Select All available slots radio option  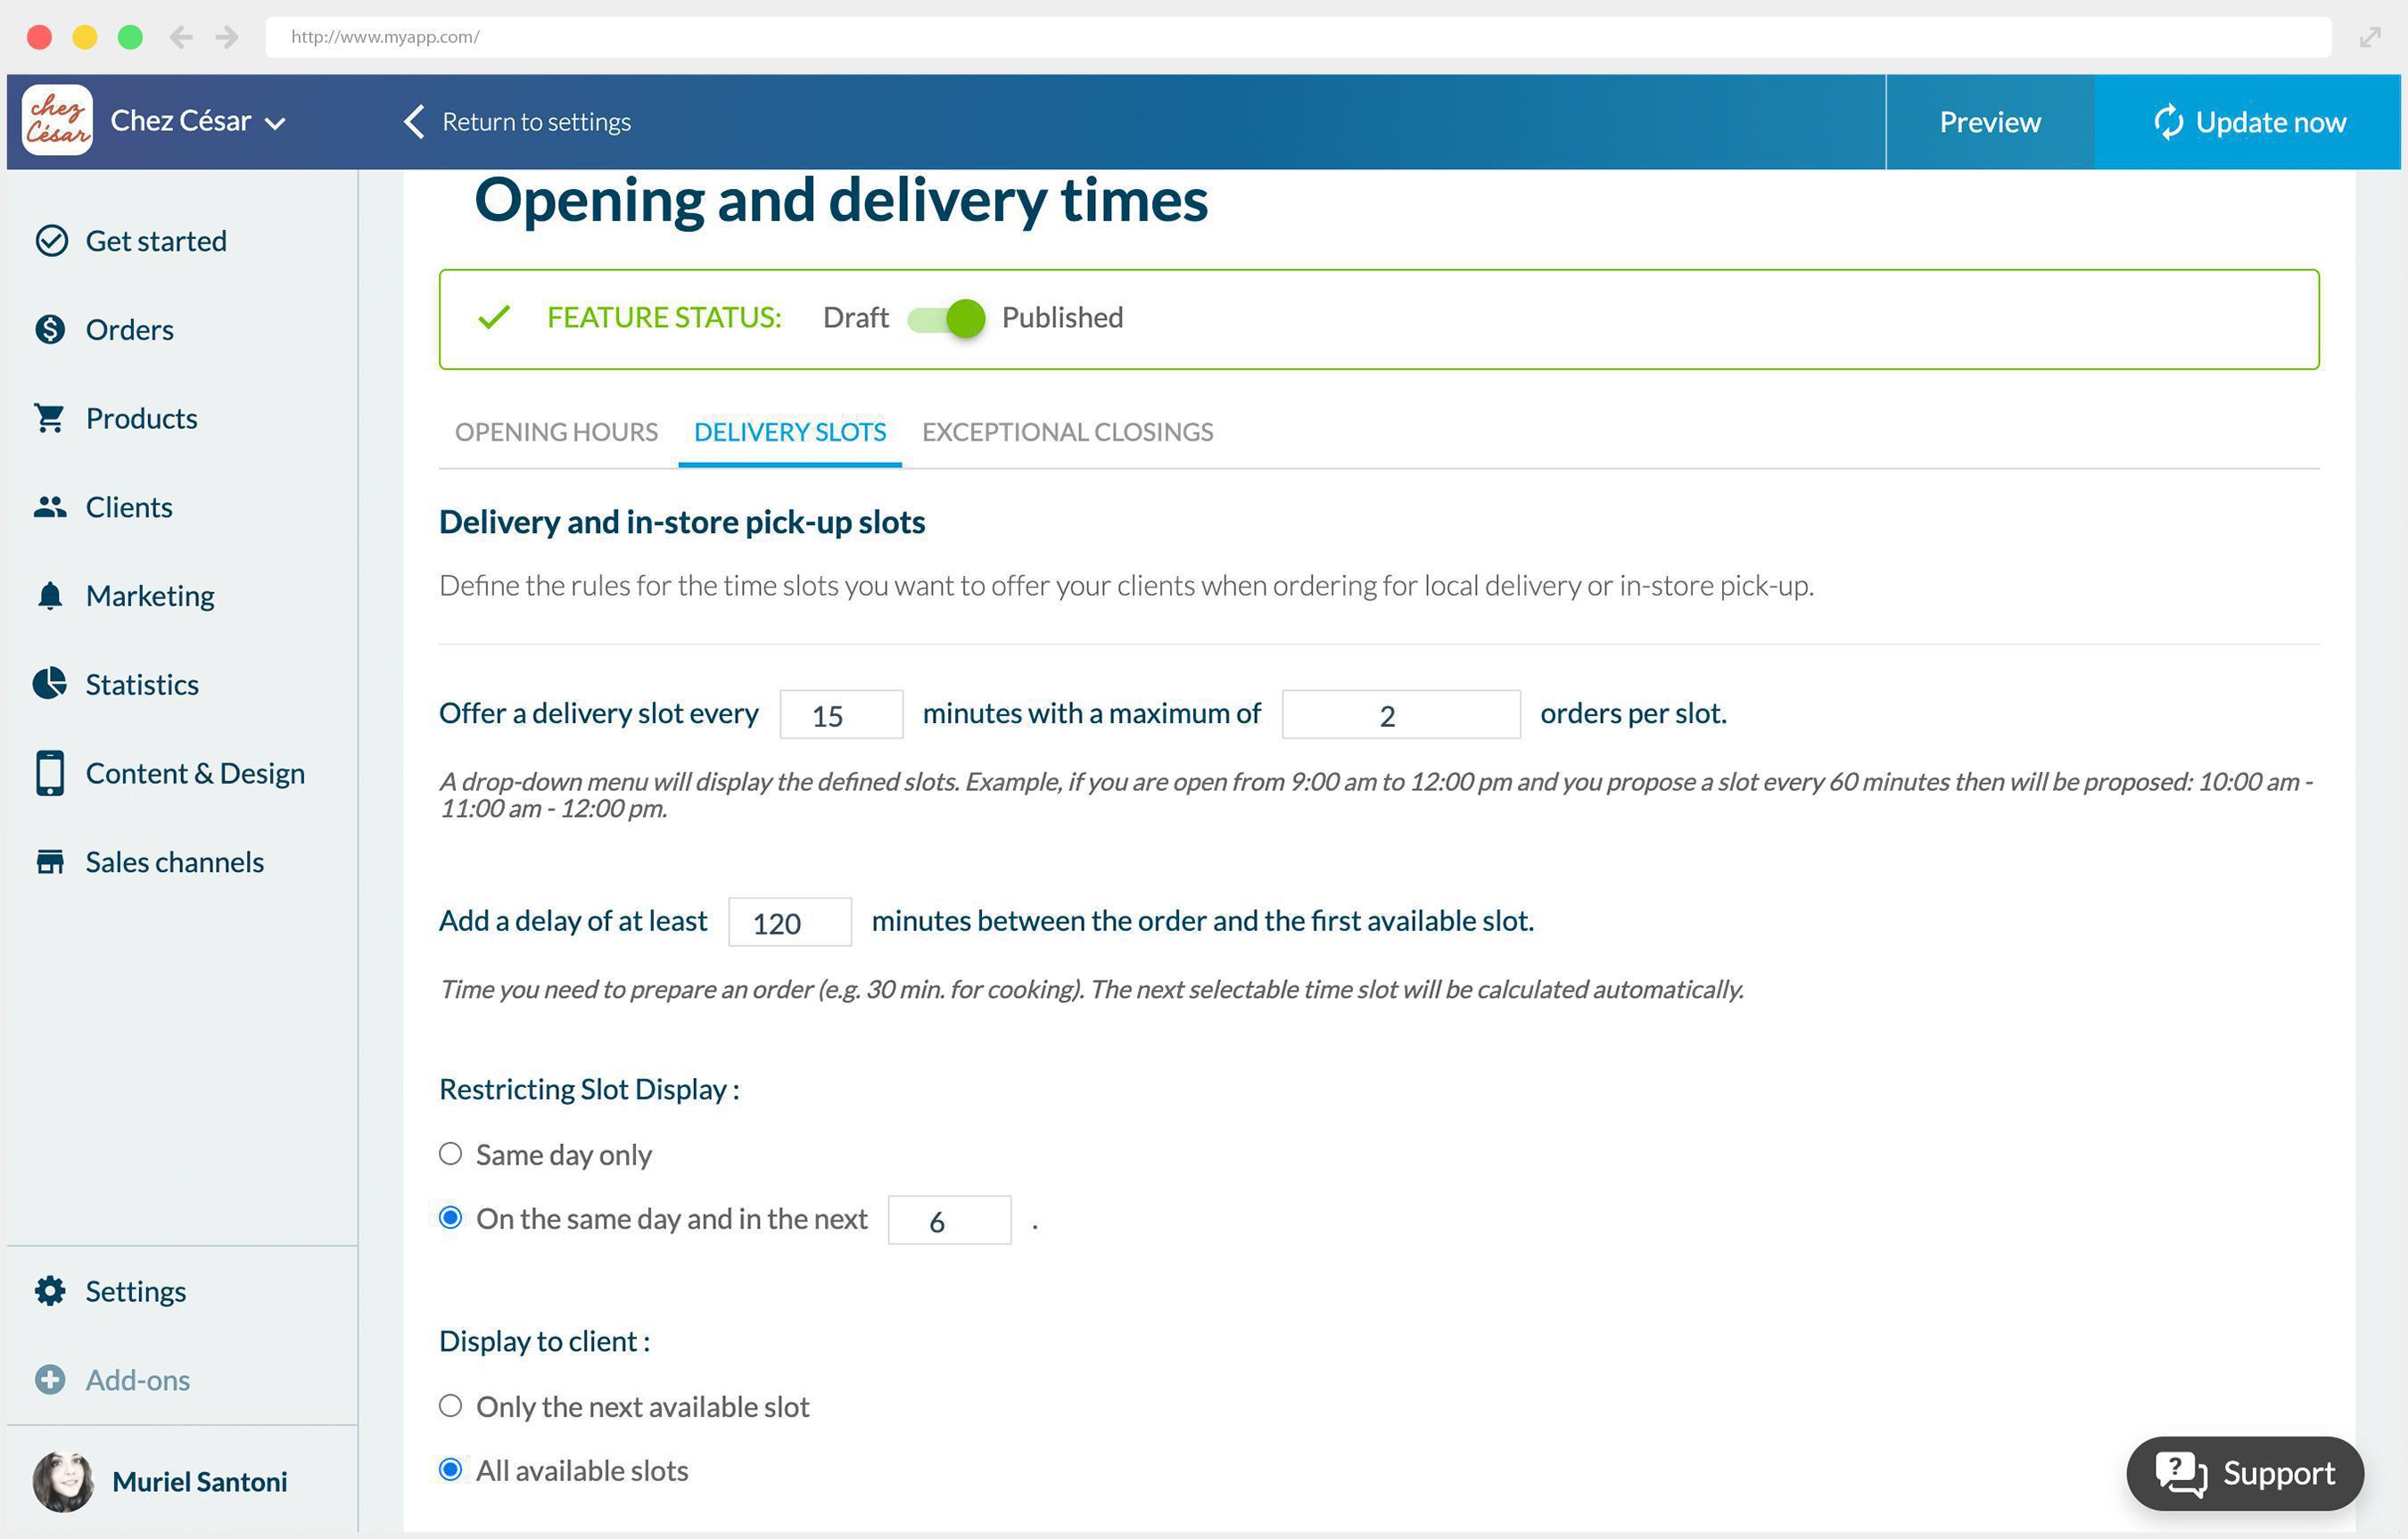point(451,1470)
